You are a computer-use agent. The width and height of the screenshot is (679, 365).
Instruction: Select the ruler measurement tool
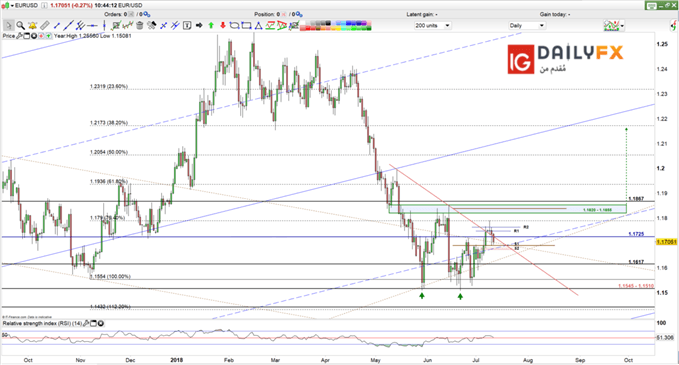click(45, 26)
